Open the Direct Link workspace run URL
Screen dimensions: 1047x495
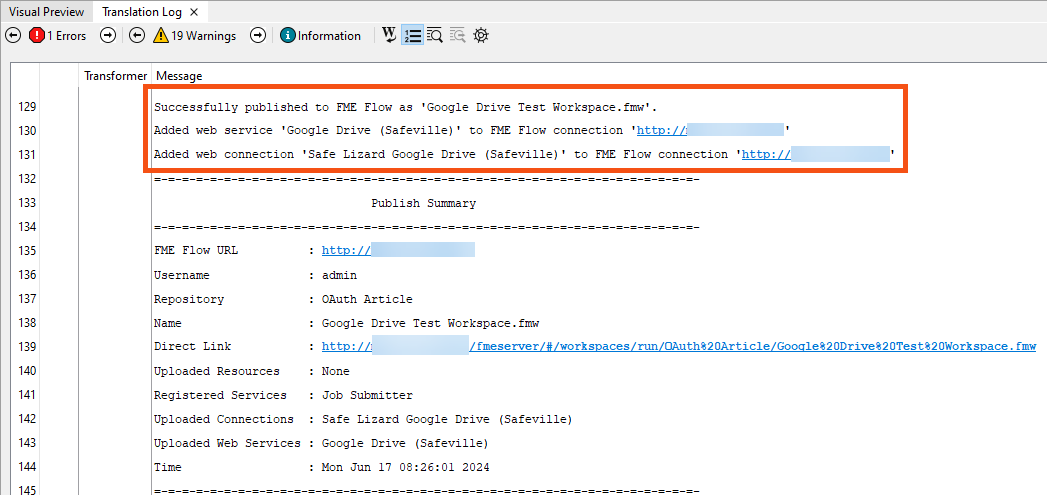pyautogui.click(x=679, y=347)
